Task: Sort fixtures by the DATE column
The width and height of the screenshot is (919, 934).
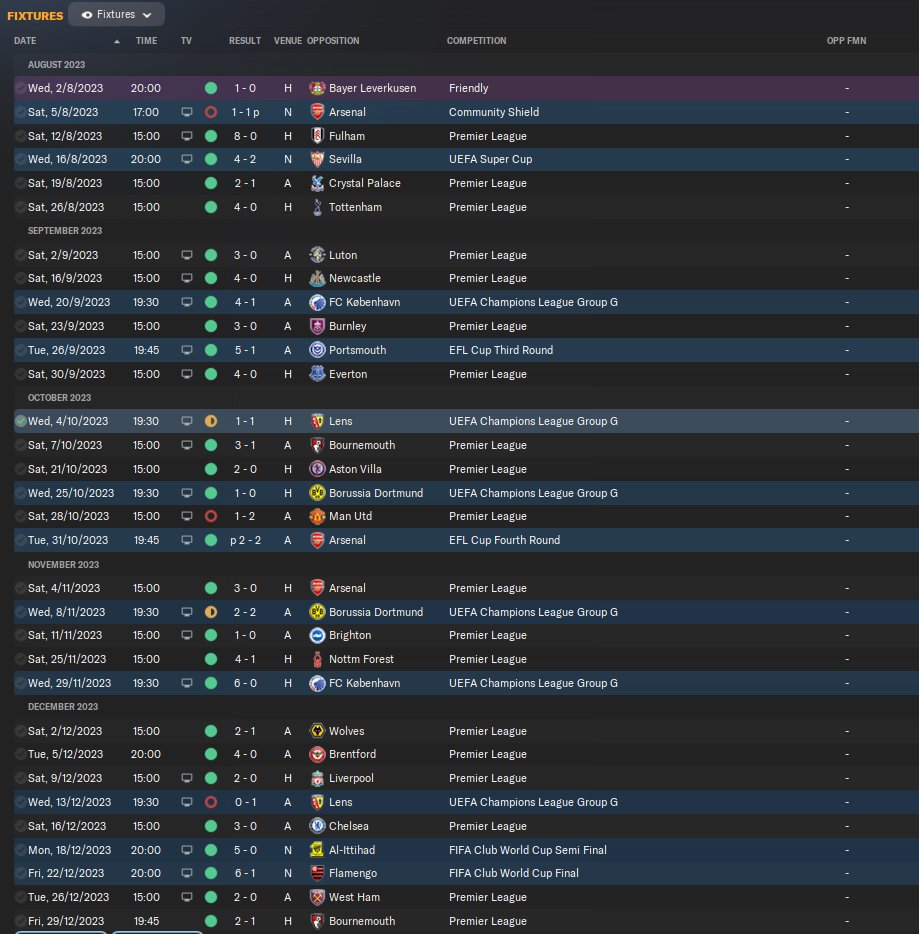Action: coord(25,41)
